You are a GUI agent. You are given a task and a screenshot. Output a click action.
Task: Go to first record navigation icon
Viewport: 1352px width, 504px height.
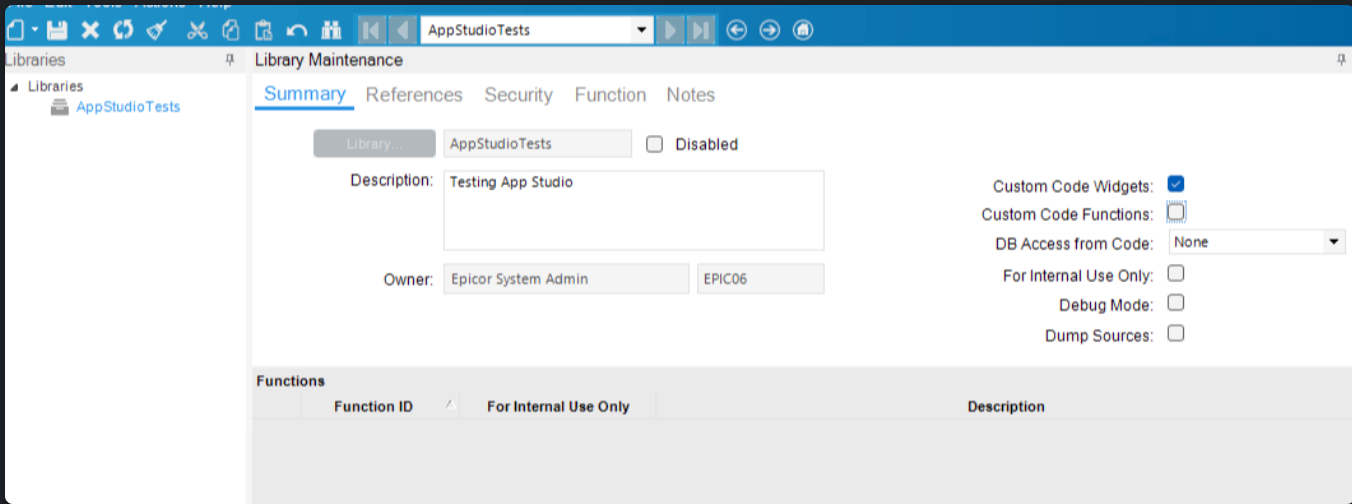pos(371,30)
